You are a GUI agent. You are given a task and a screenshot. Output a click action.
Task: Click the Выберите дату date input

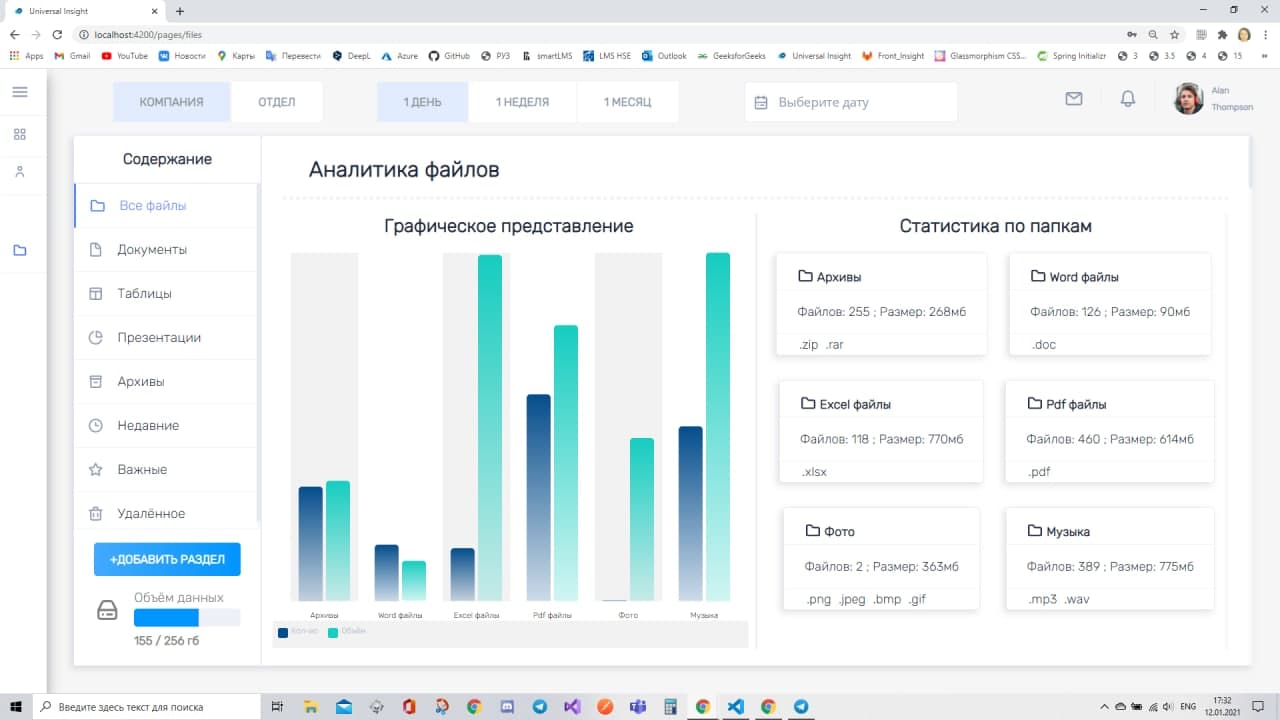tap(851, 102)
